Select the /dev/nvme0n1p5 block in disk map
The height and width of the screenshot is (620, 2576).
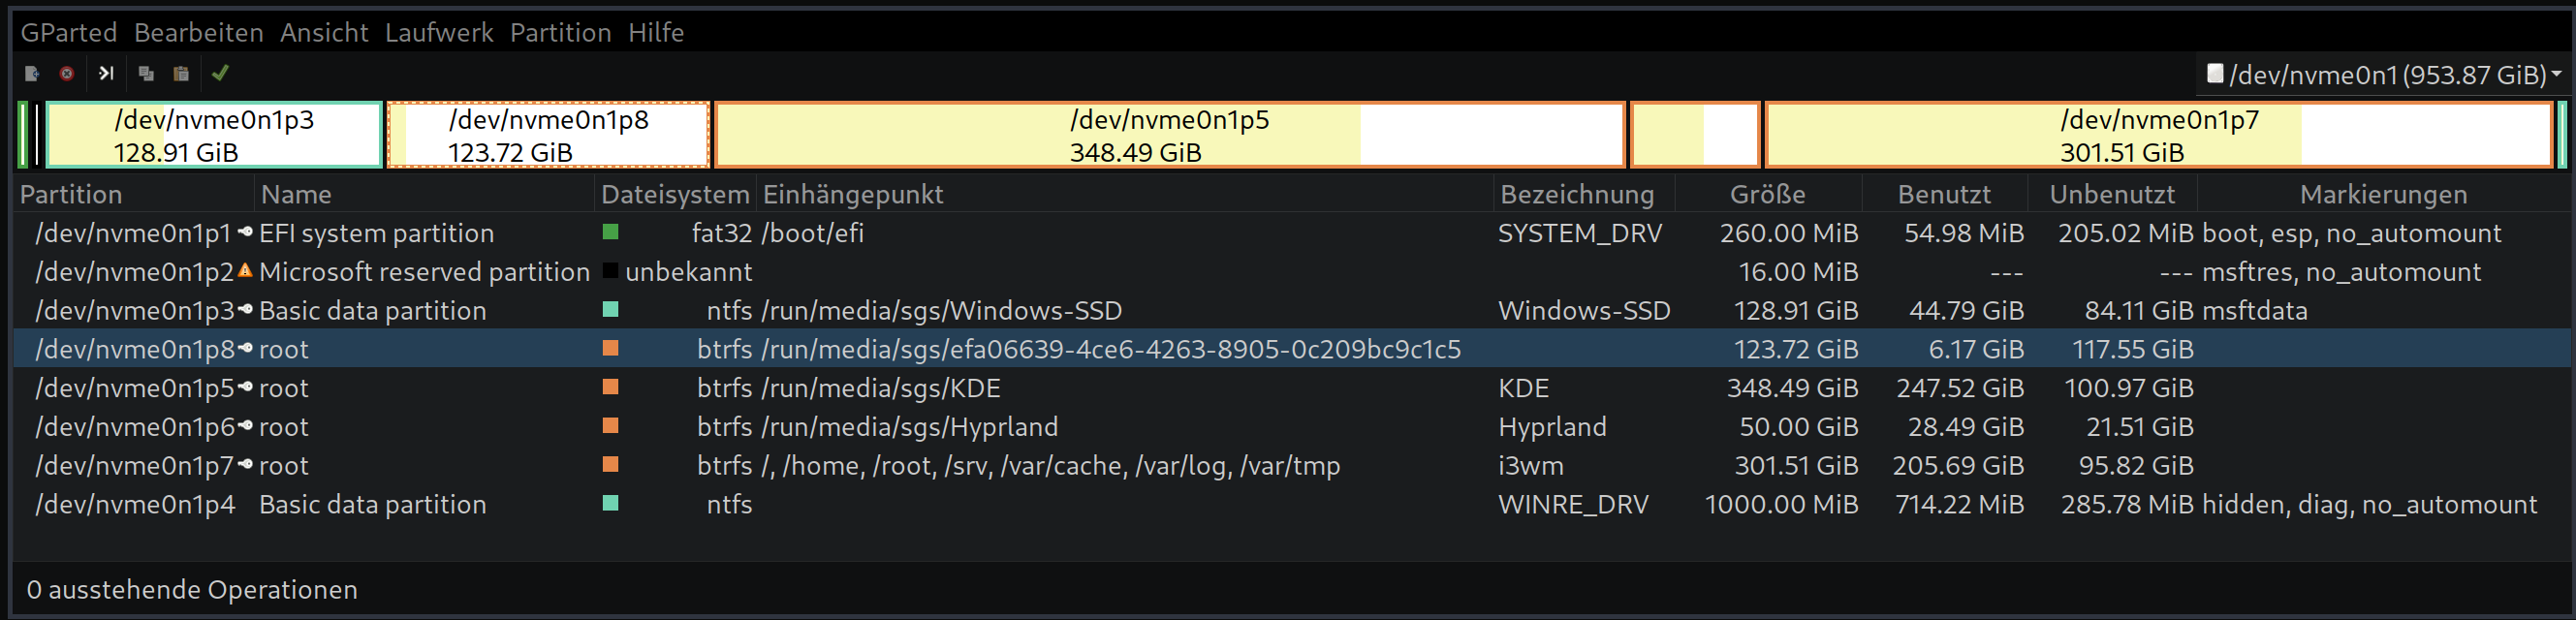click(1169, 135)
